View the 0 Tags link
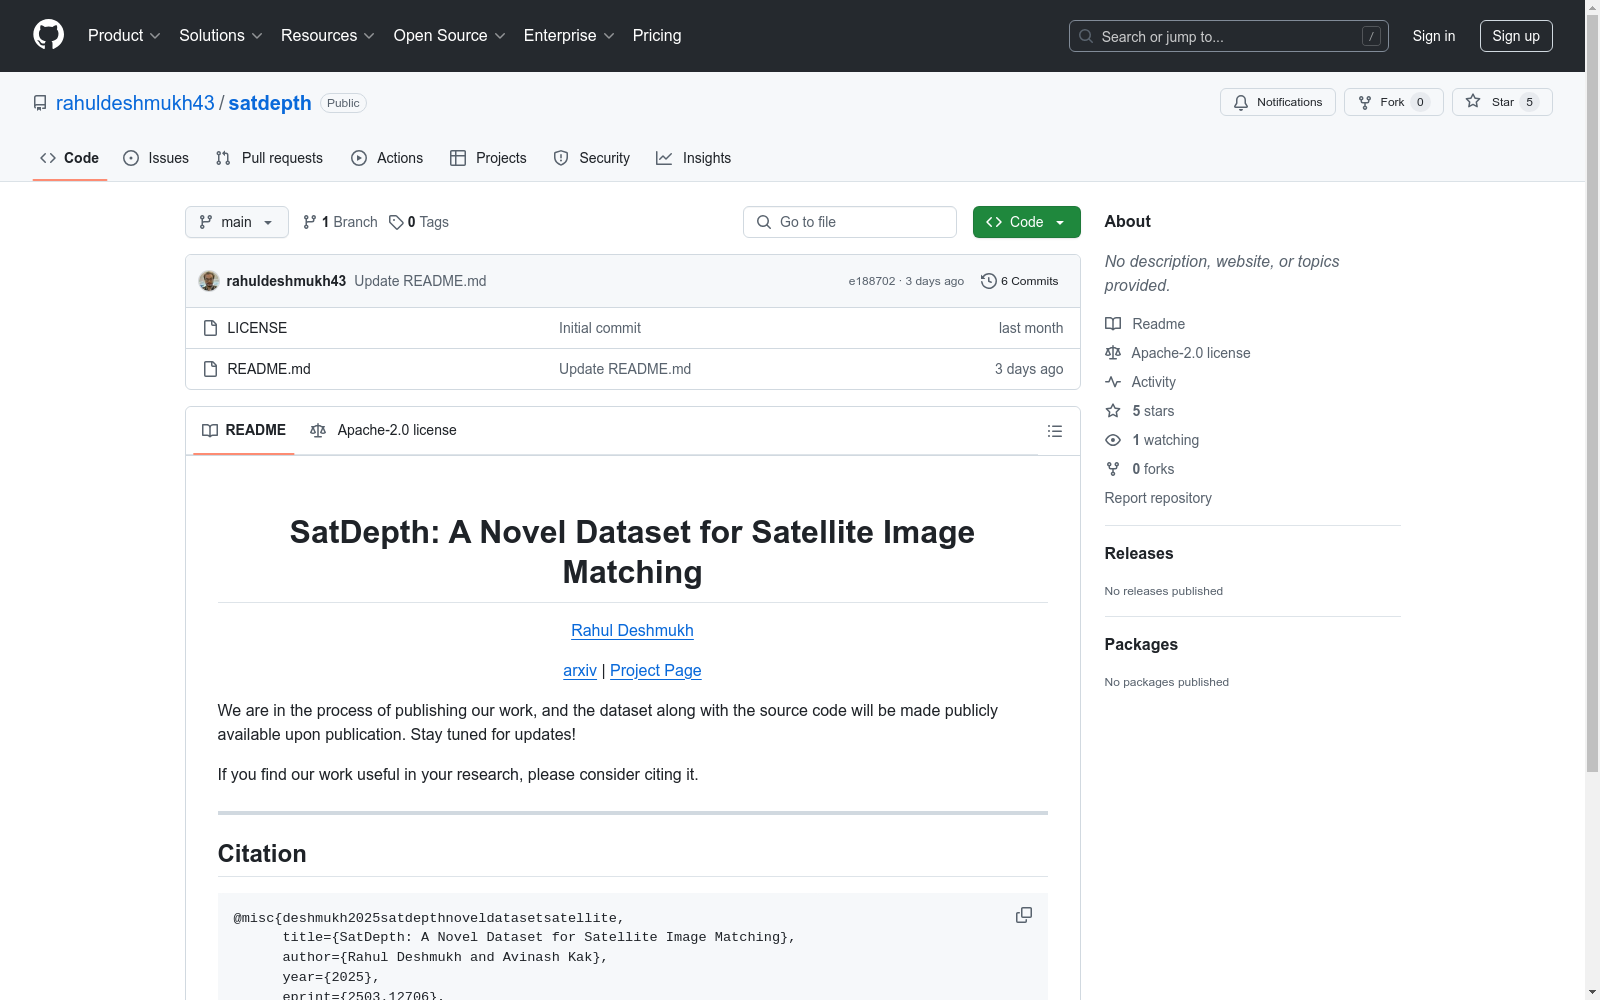Image resolution: width=1600 pixels, height=1000 pixels. click(x=419, y=222)
